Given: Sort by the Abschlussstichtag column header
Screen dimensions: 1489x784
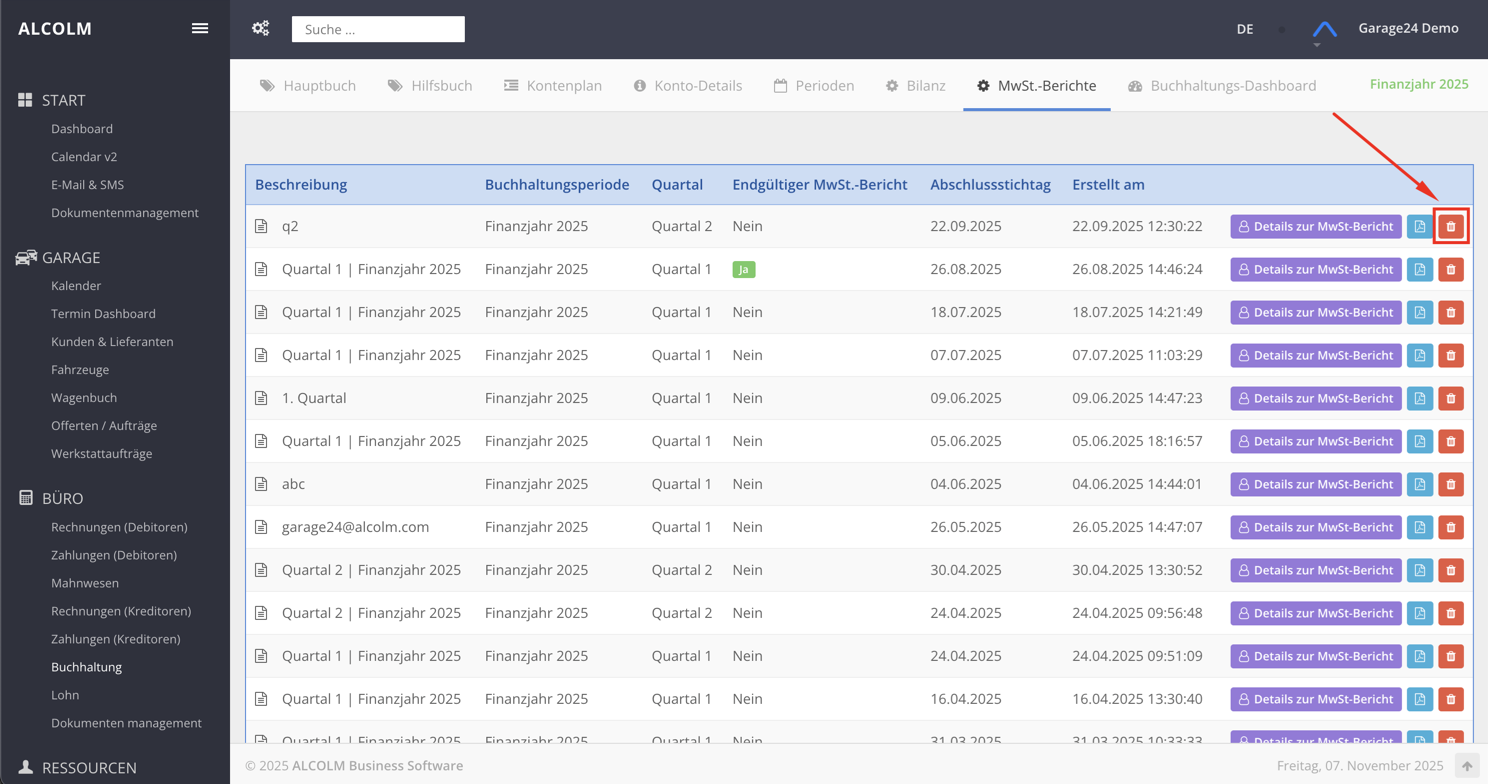Looking at the screenshot, I should pyautogui.click(x=989, y=185).
